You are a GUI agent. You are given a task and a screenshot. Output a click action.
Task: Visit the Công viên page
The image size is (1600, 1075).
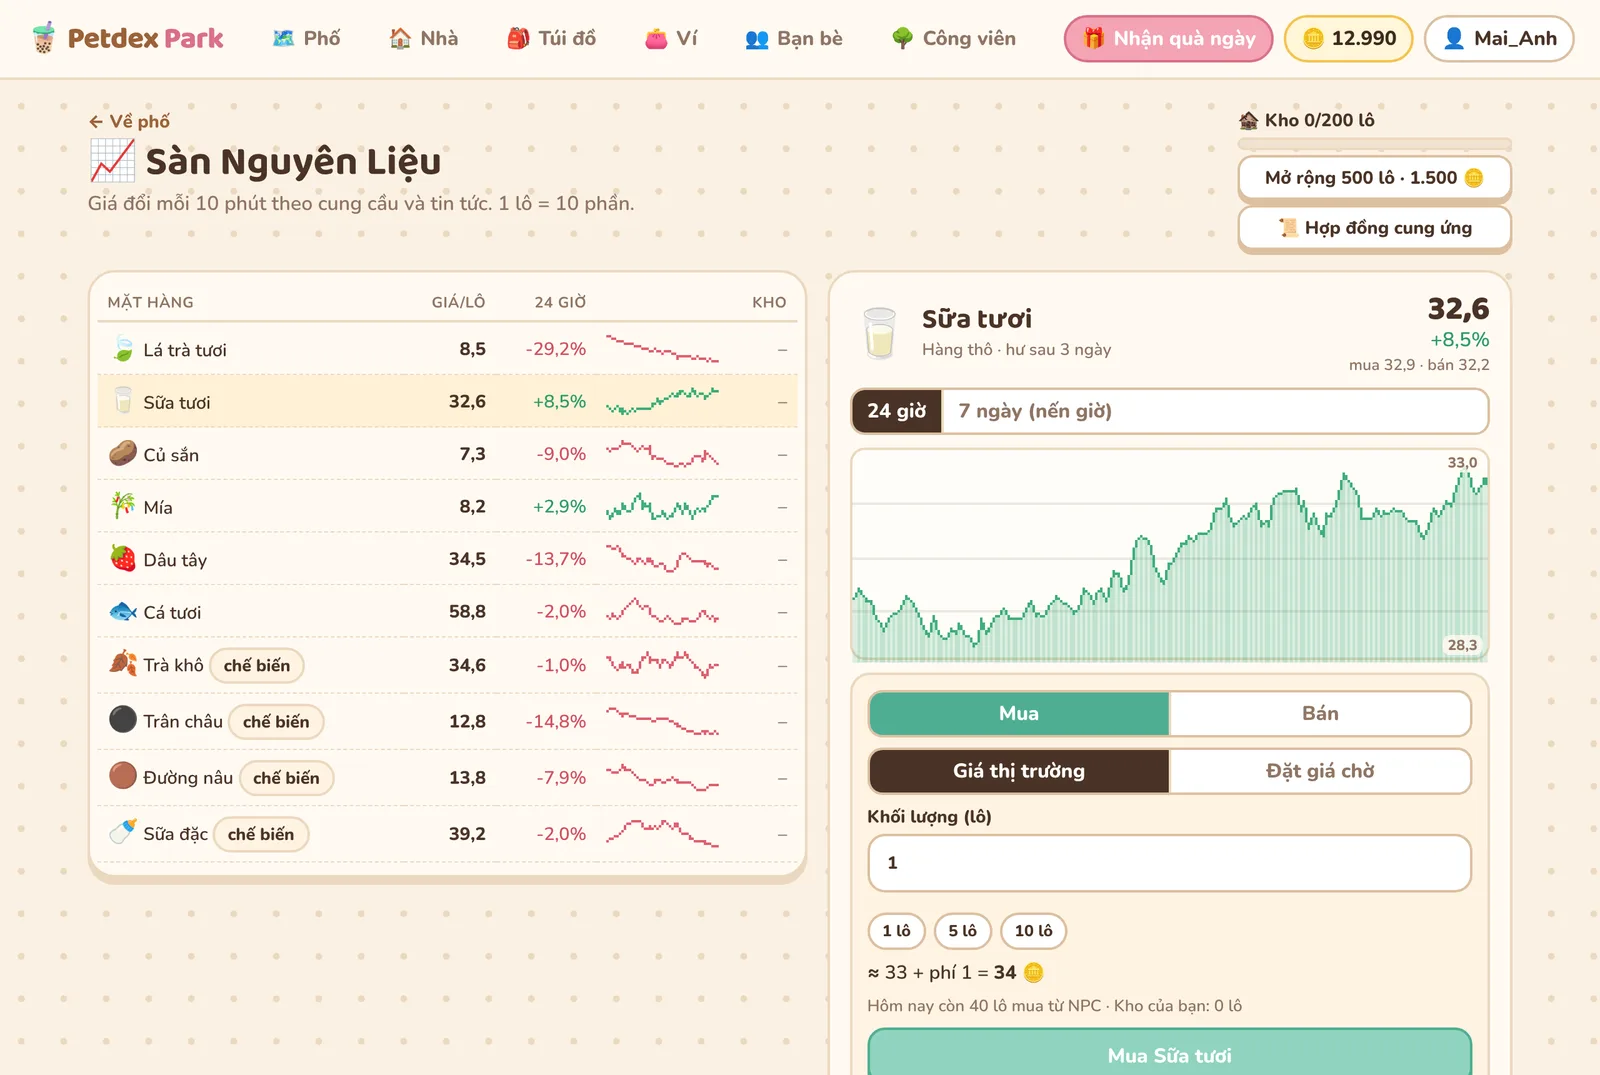[954, 38]
